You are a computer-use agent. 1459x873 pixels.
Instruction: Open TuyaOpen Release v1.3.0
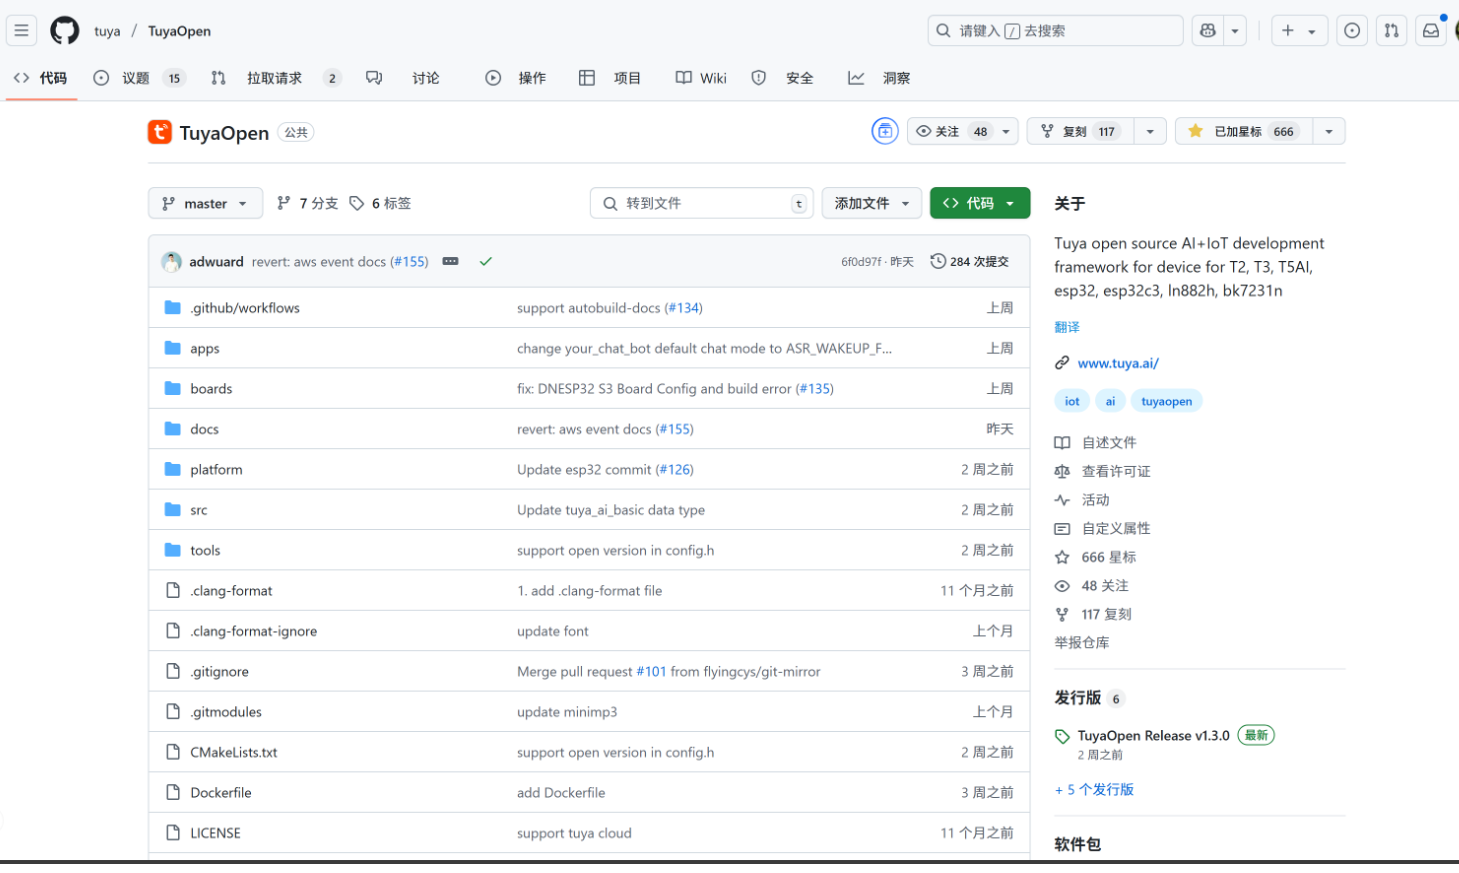1154,735
